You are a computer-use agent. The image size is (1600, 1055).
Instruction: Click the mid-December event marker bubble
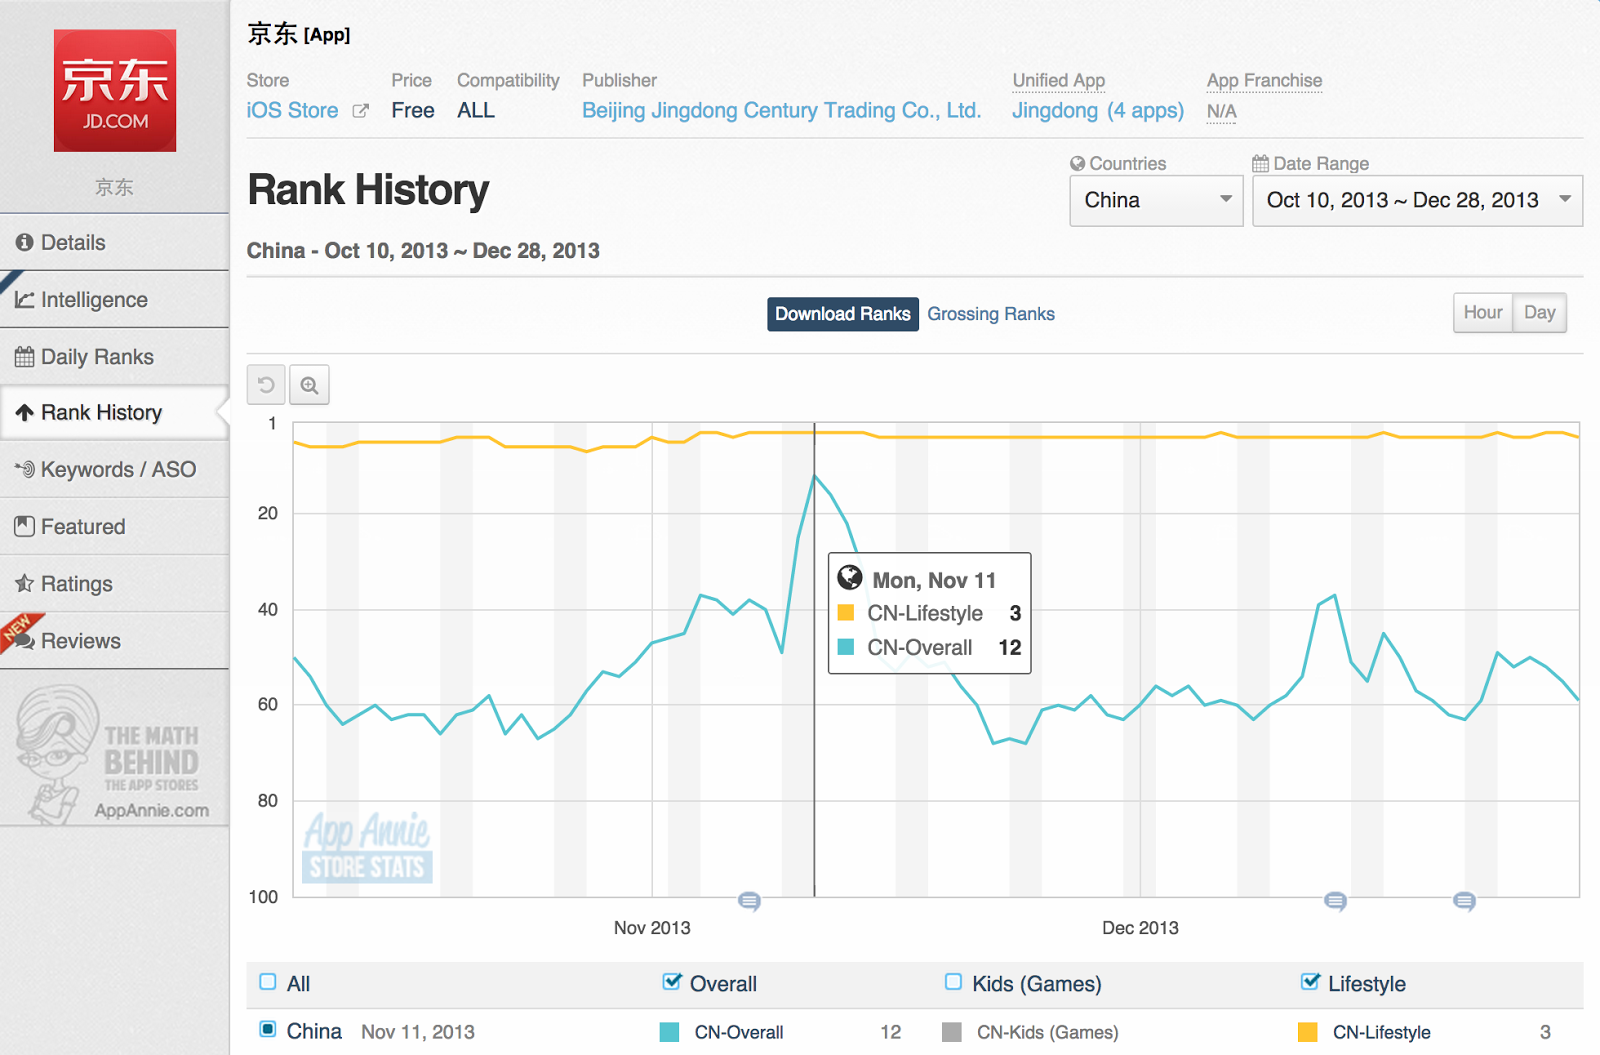1335,901
